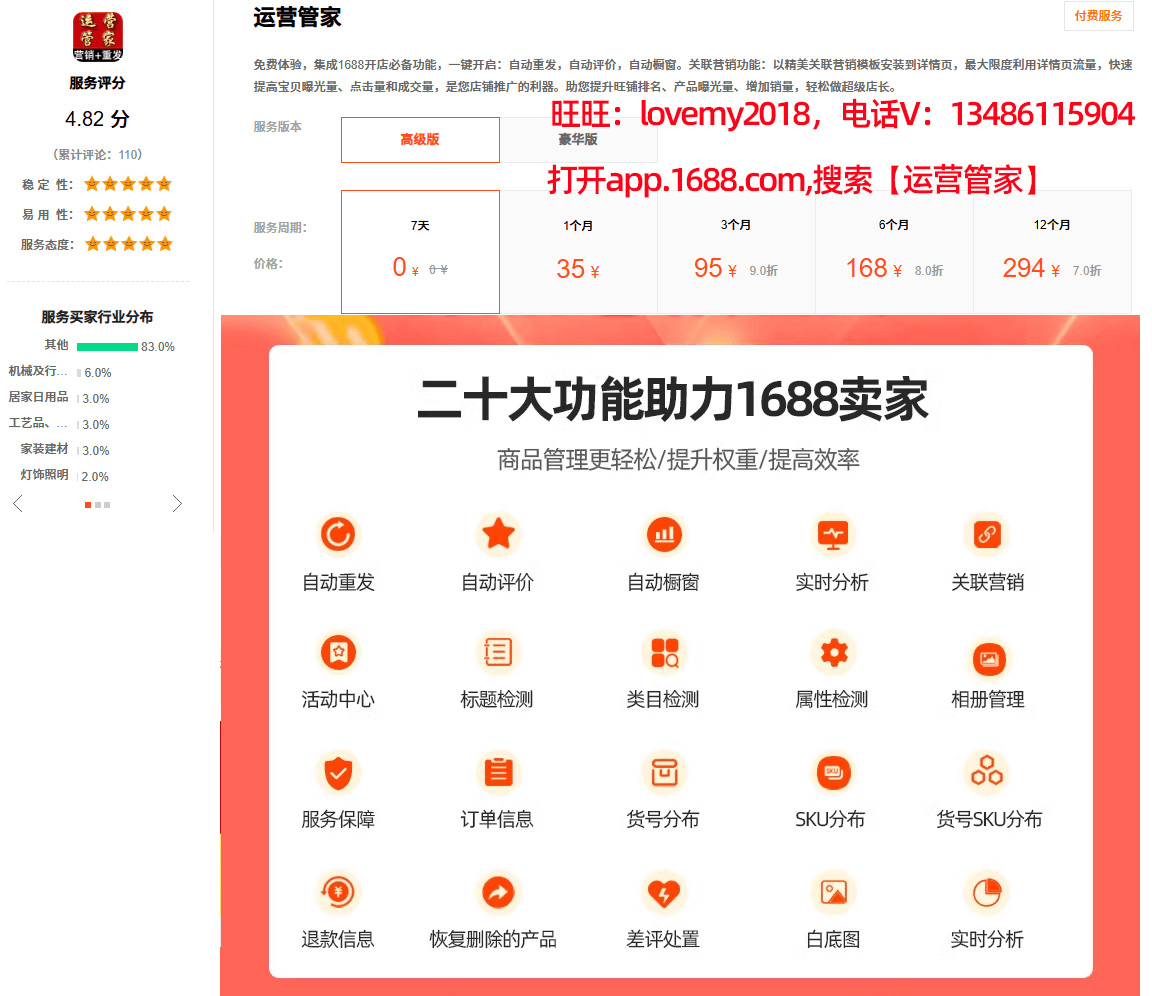The image size is (1152, 996).
Task: Click the 4.82 分 rating score
Action: [98, 118]
